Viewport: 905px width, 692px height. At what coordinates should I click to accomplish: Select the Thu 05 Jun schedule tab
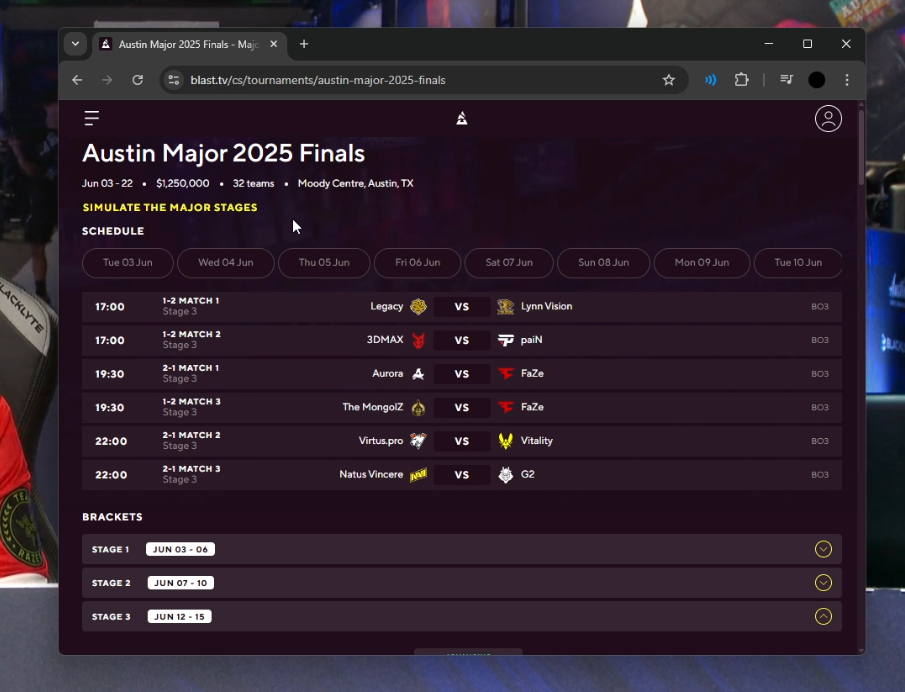click(x=324, y=263)
